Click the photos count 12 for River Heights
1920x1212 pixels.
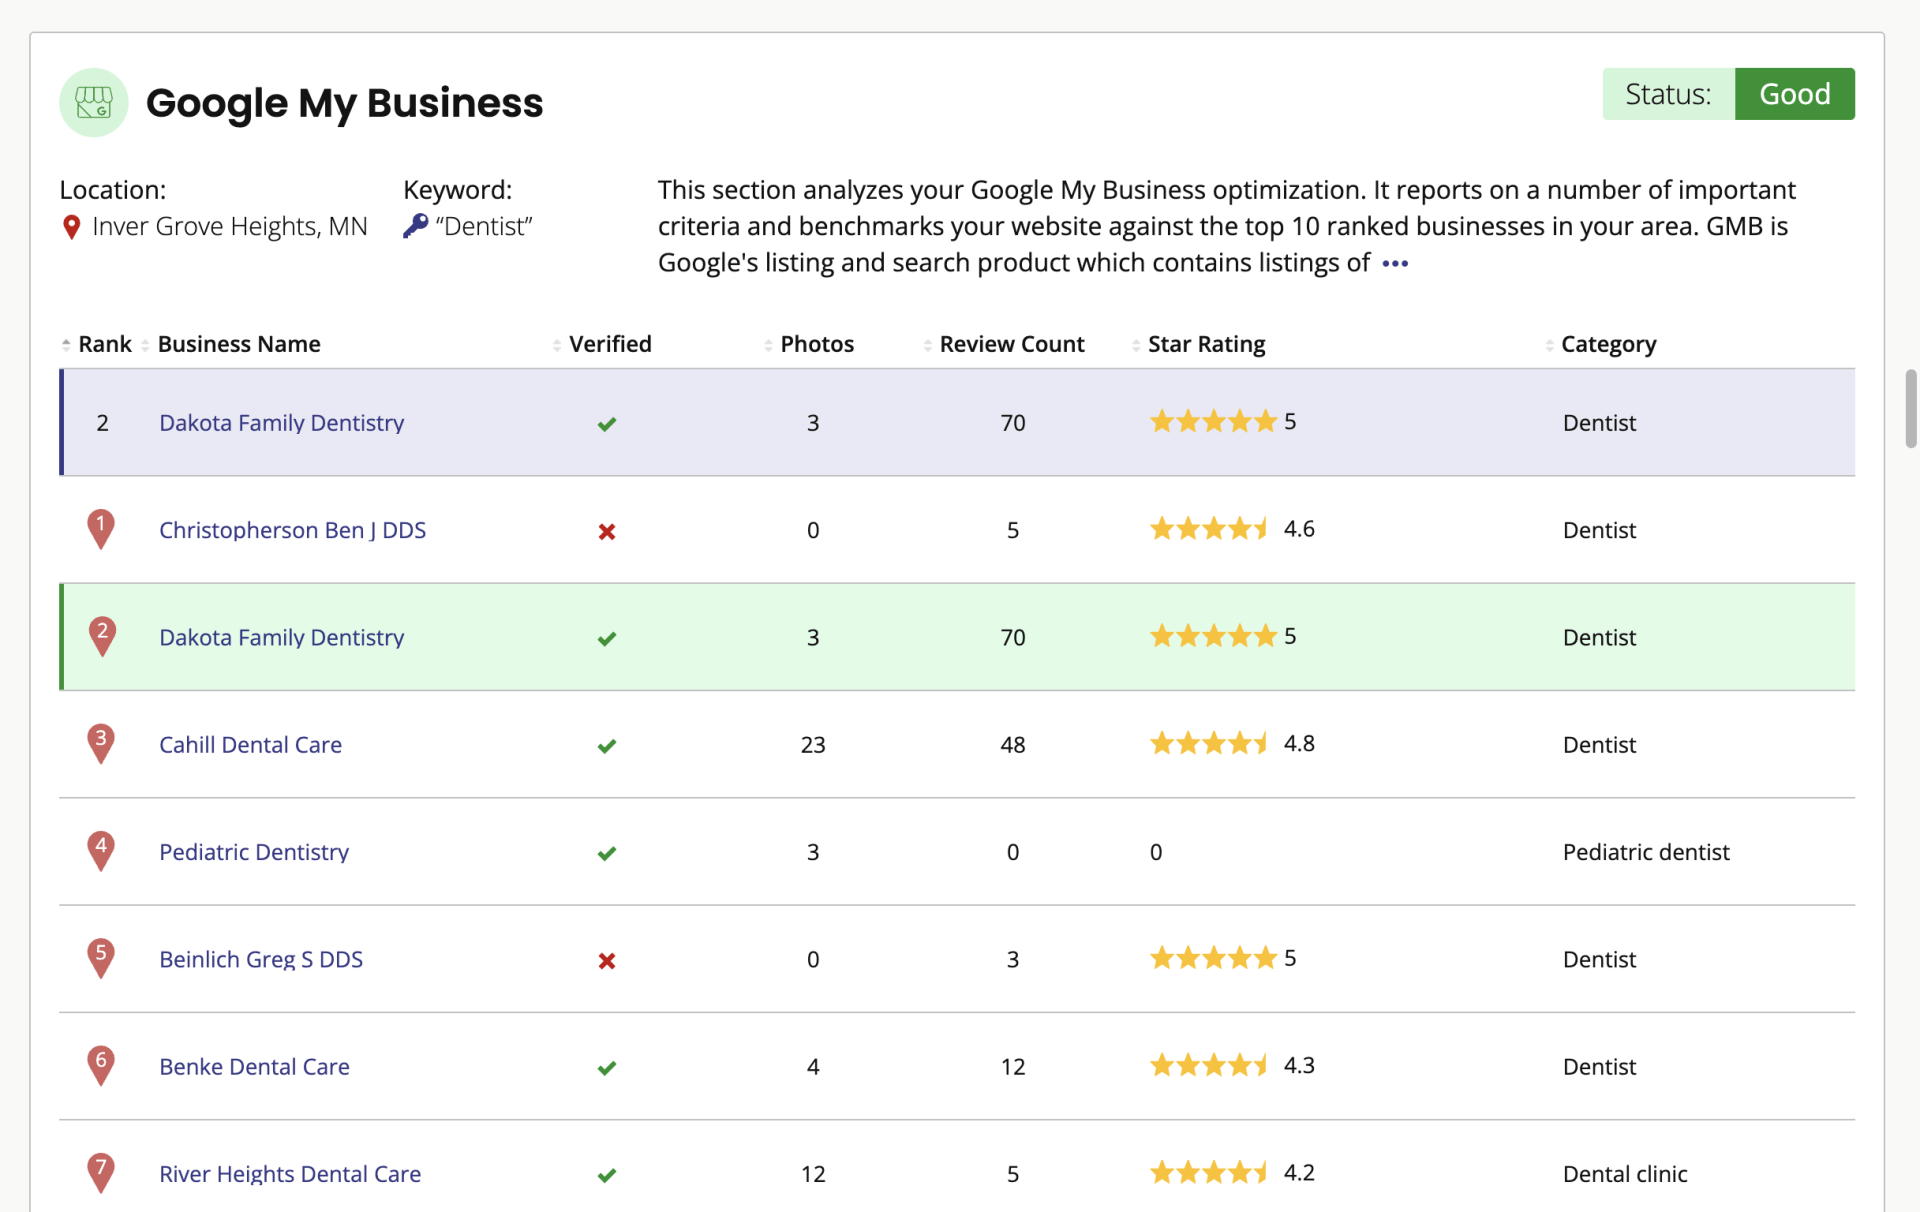(813, 1174)
